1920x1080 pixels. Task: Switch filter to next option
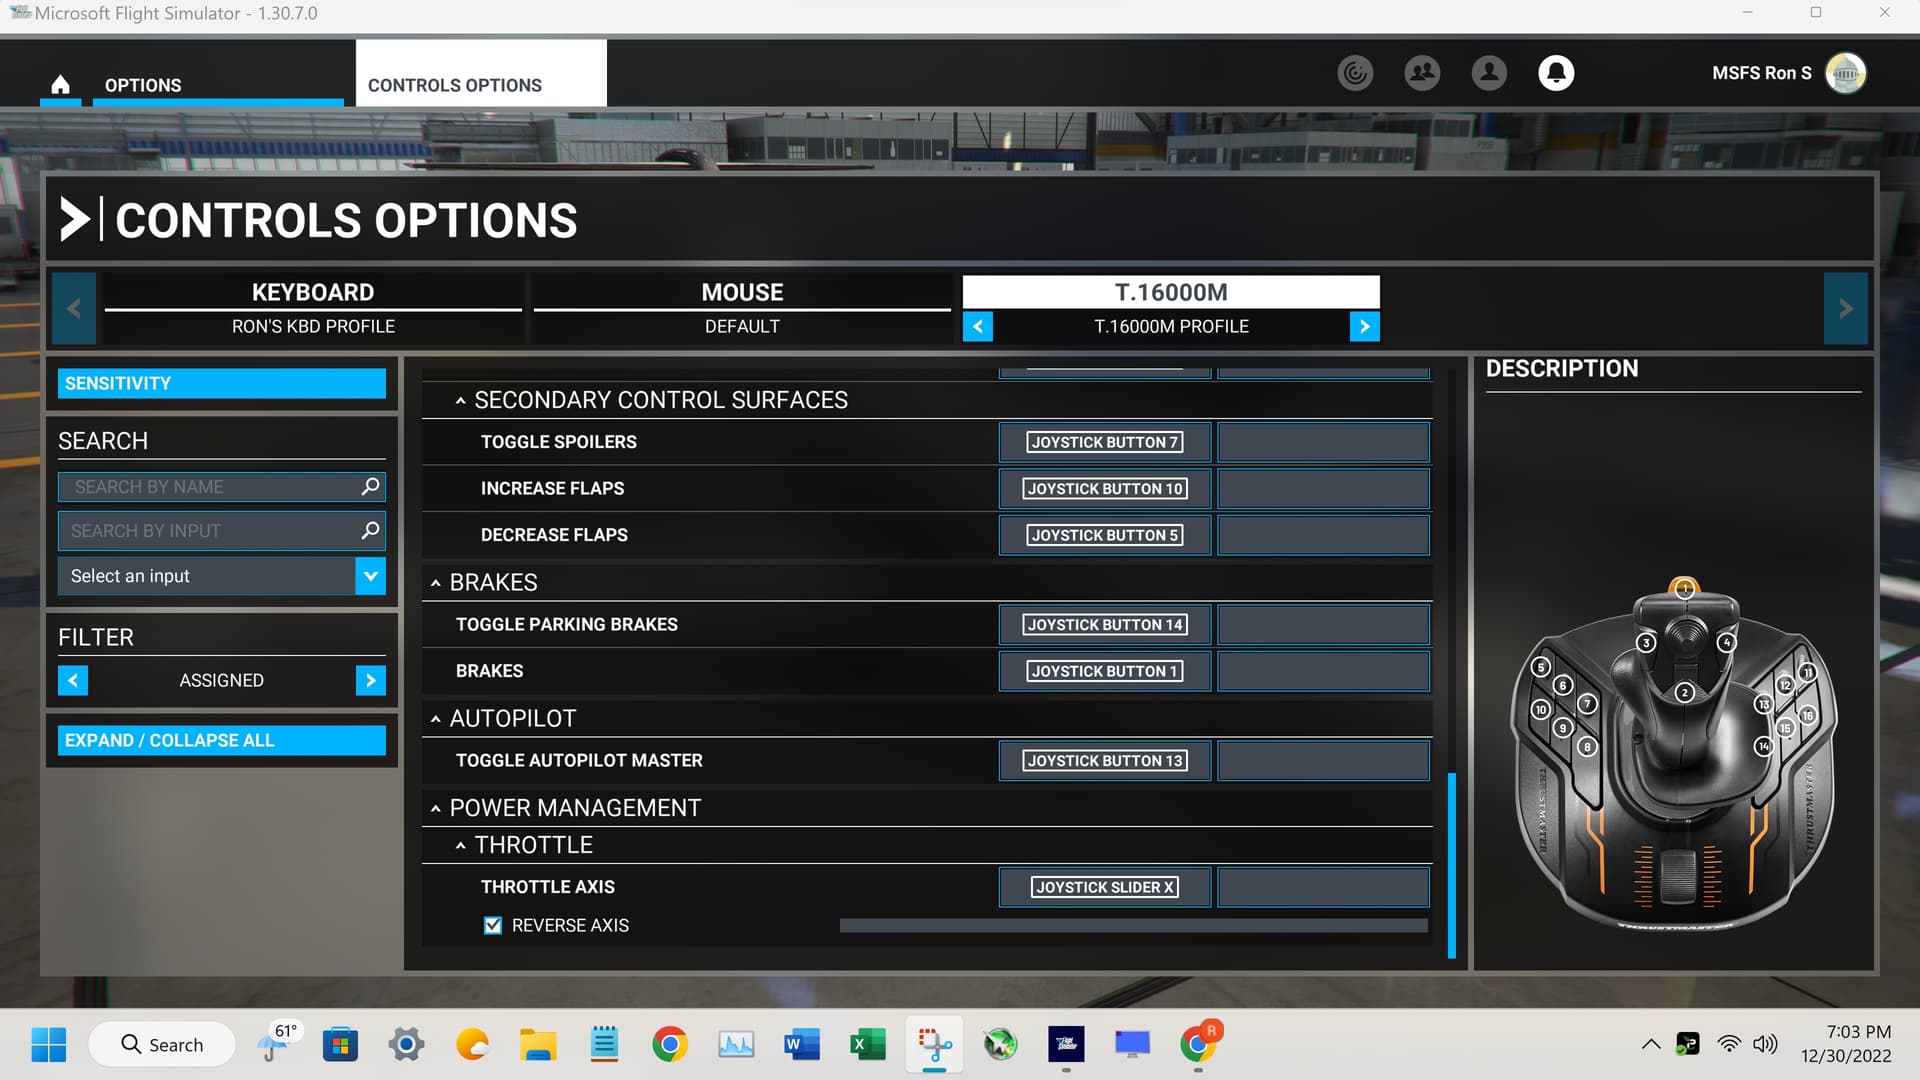pos(370,680)
